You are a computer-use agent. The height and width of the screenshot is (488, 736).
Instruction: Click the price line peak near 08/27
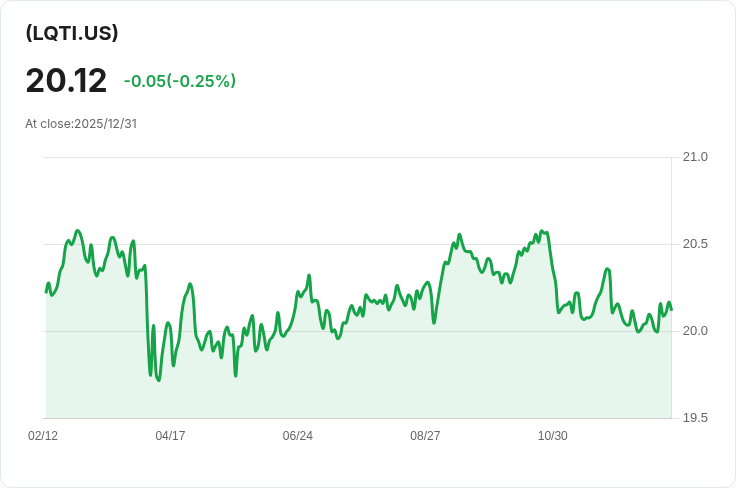[459, 235]
